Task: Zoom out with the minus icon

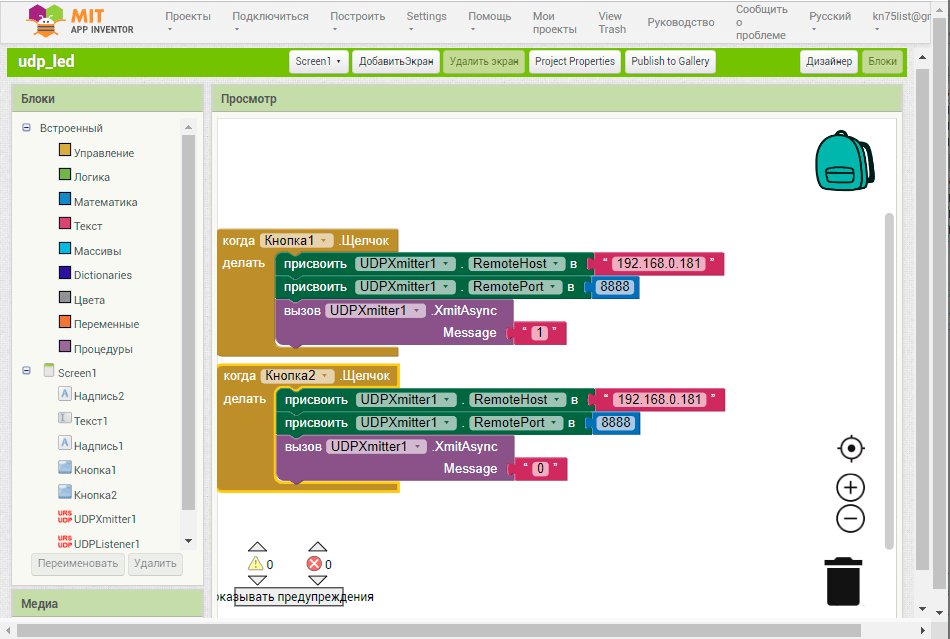Action: (x=850, y=518)
